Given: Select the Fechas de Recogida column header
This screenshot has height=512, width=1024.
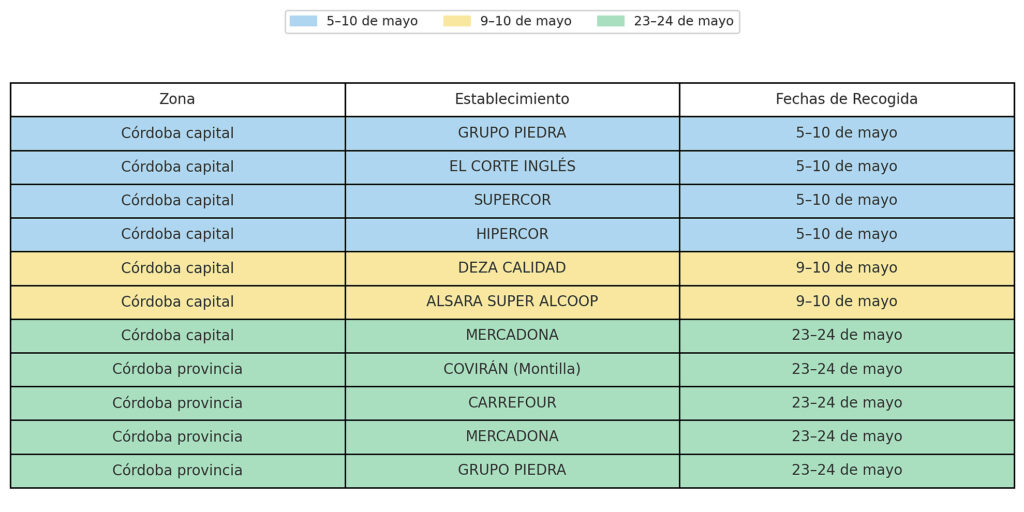Looking at the screenshot, I should [846, 99].
